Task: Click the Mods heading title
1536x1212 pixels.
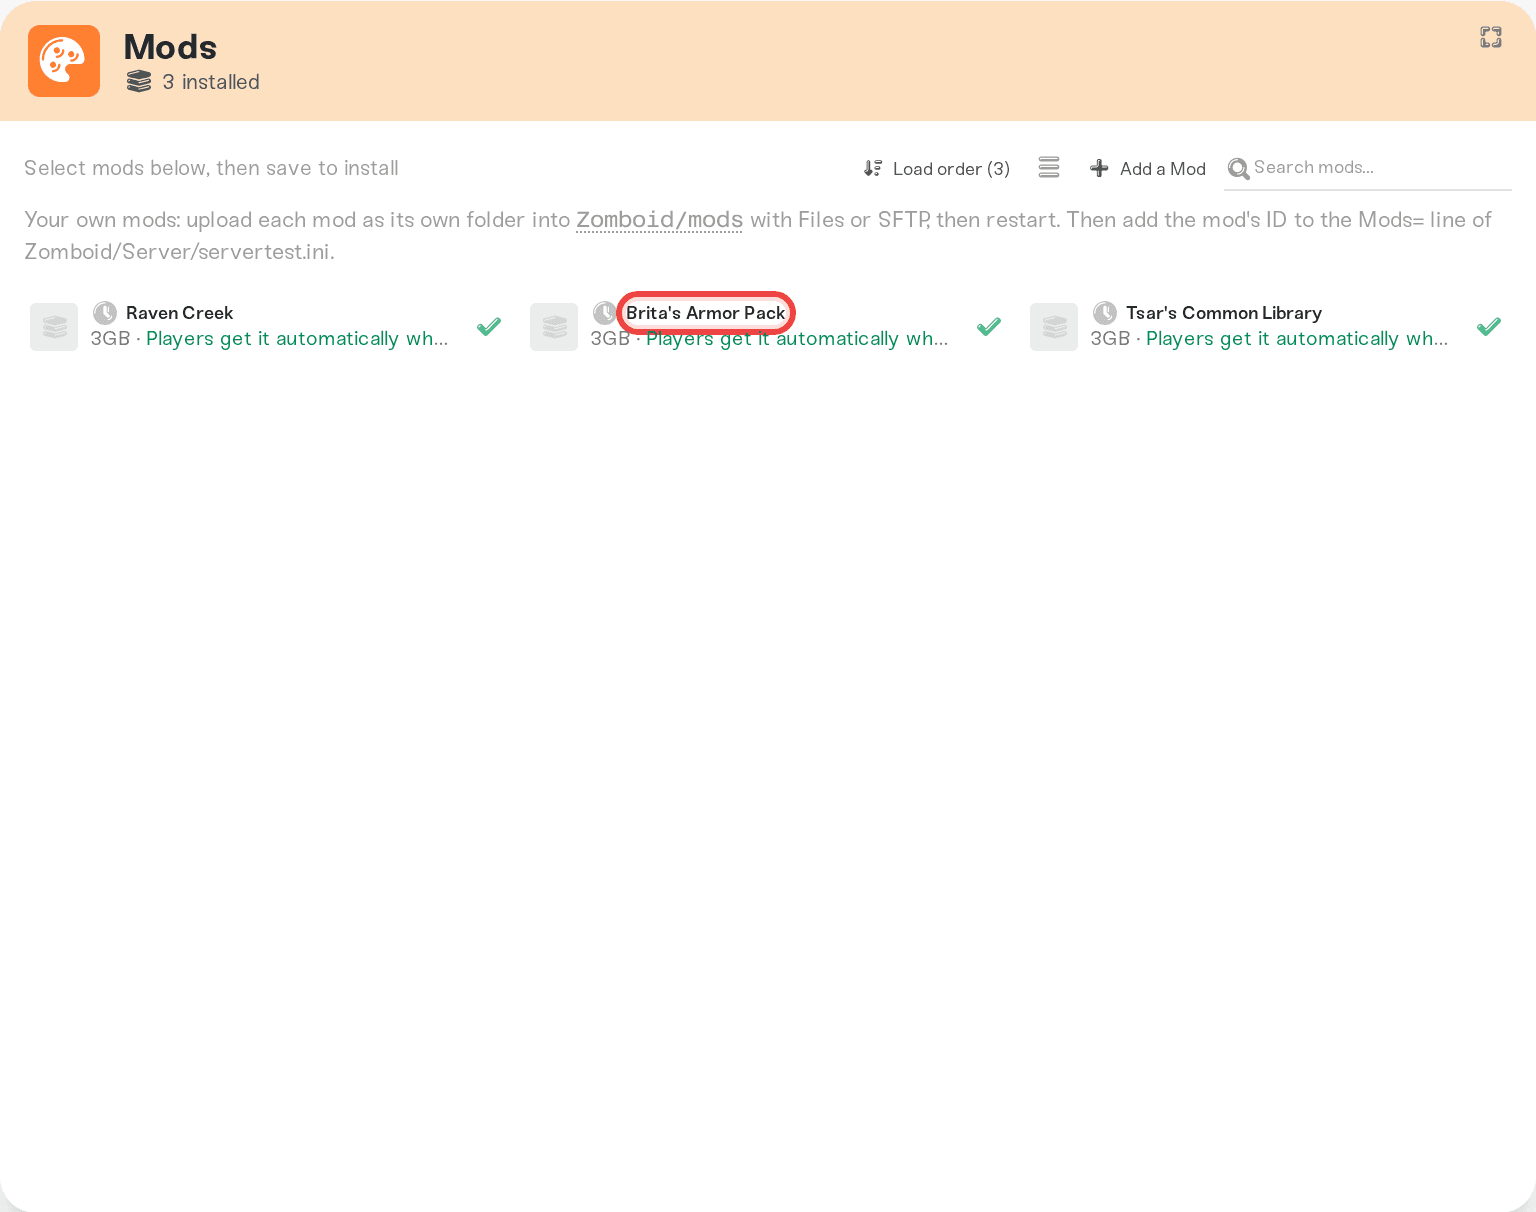Action: click(170, 47)
